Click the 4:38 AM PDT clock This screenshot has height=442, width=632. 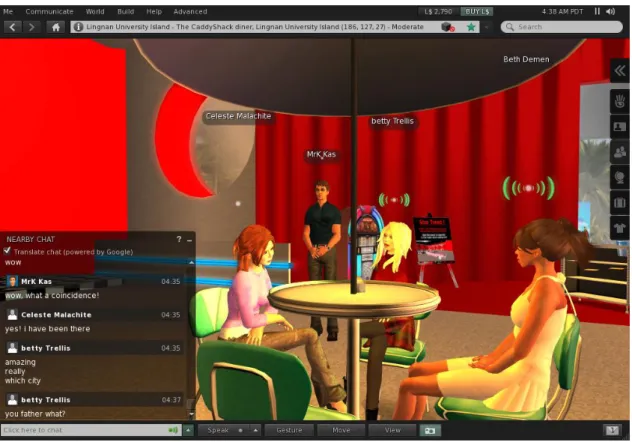562,11
